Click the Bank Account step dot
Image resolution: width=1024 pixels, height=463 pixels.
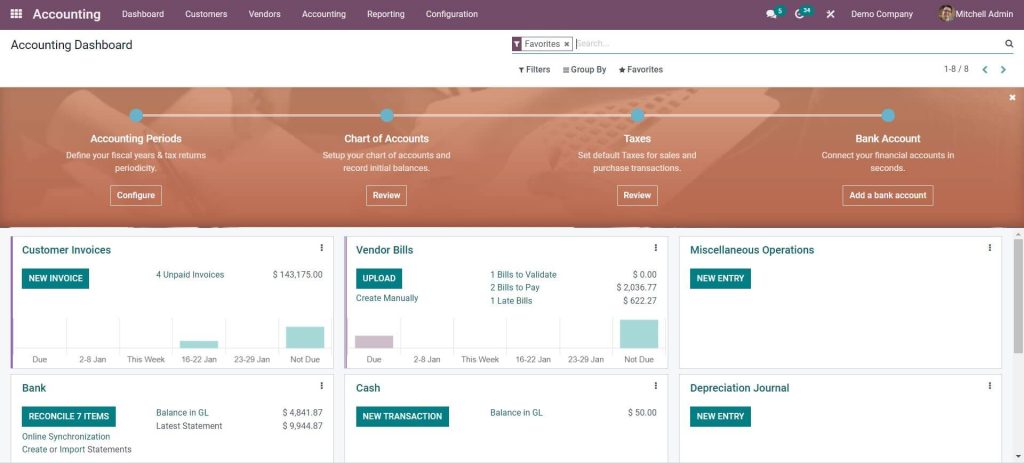point(888,116)
